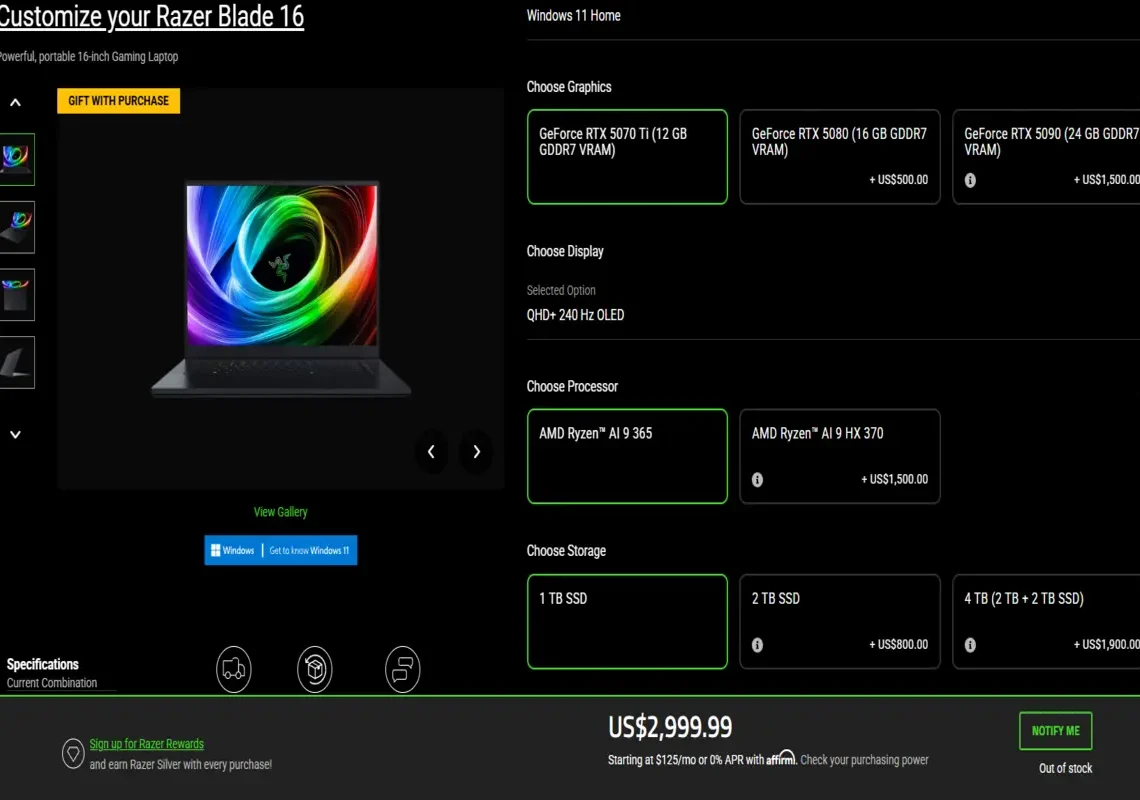This screenshot has height=800, width=1140.
Task: Go to next laptop image arrow
Action: click(476, 452)
